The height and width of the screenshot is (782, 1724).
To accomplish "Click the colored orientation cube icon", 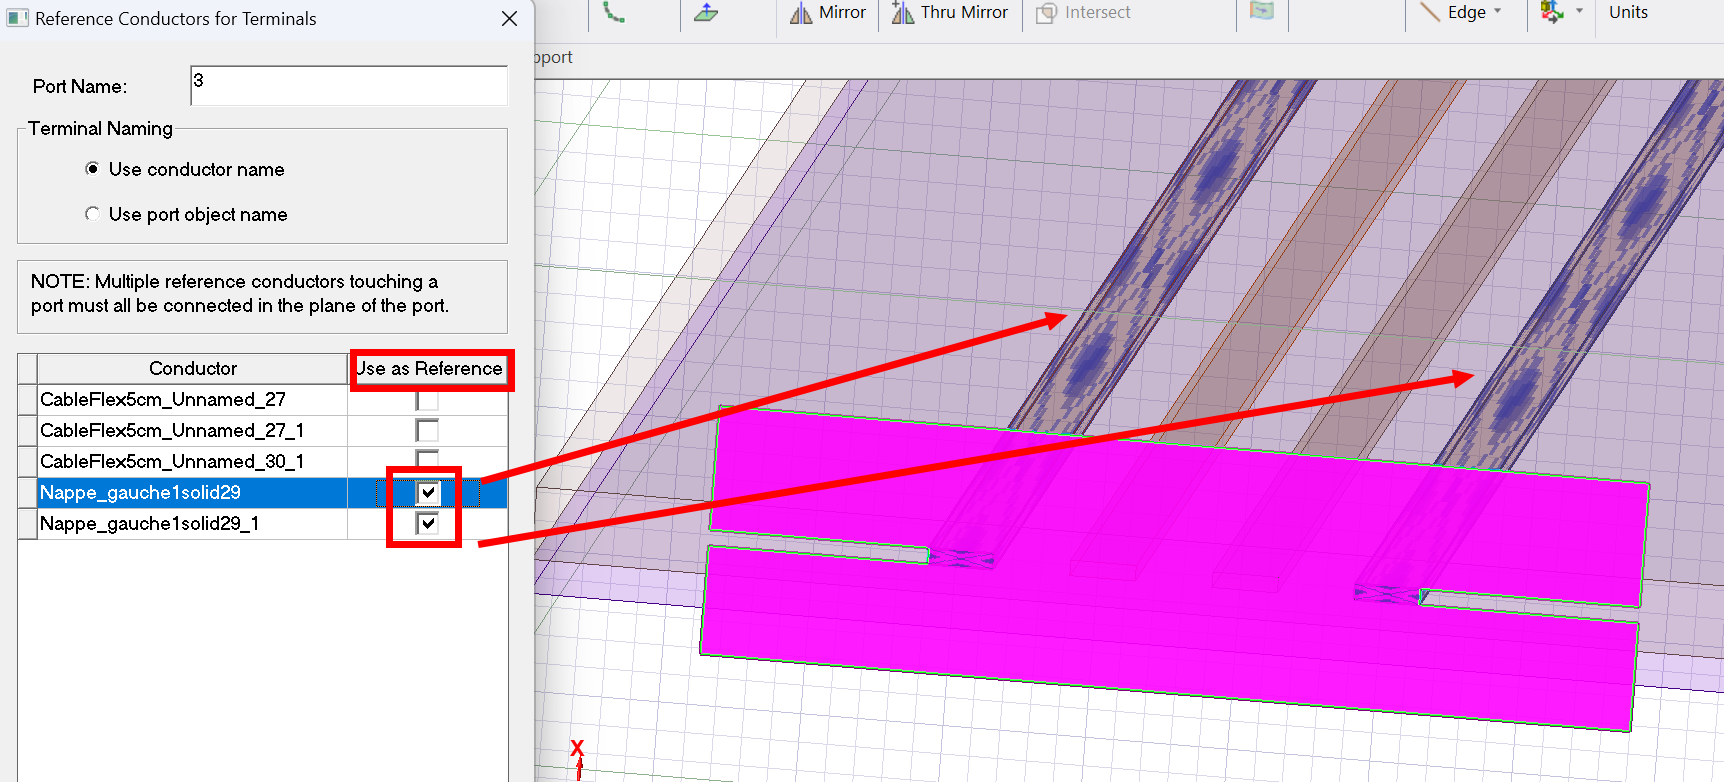I will point(1552,12).
